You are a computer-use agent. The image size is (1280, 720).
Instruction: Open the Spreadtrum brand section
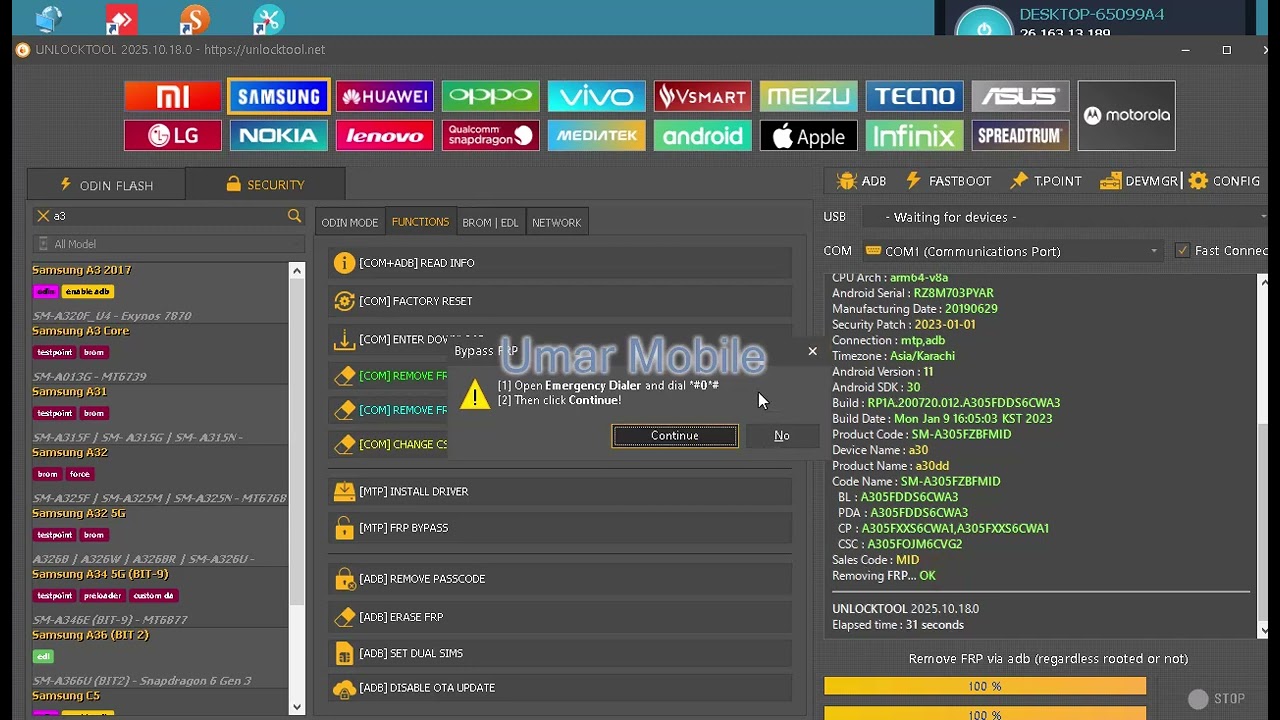pyautogui.click(x=1021, y=136)
